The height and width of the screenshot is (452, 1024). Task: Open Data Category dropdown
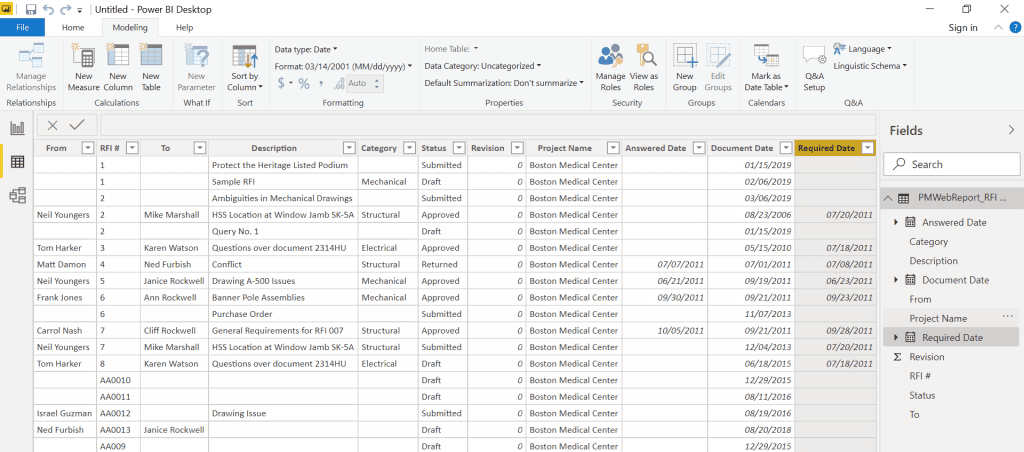(483, 66)
